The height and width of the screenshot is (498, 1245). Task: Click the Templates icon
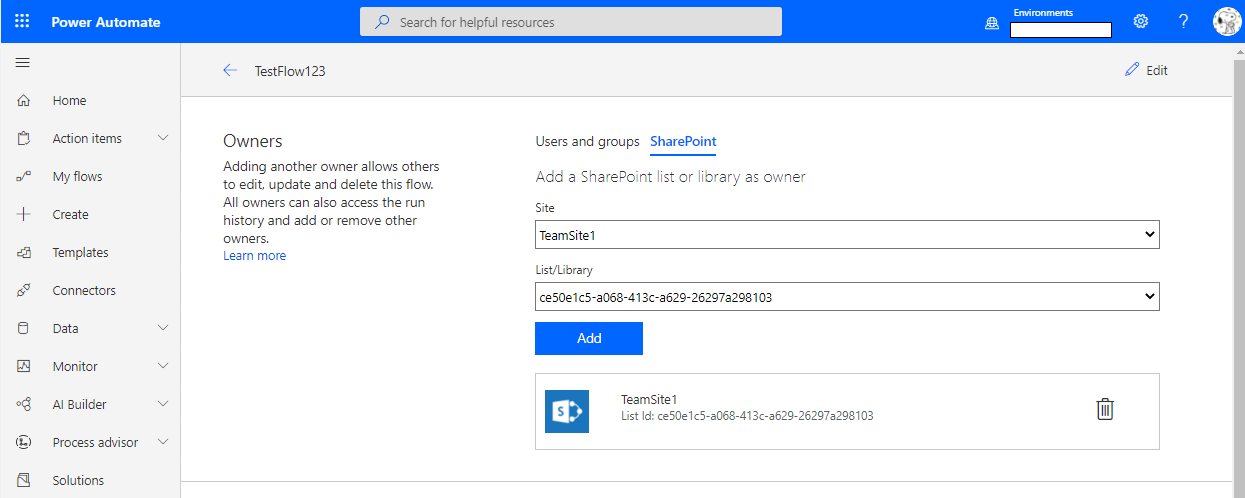point(24,252)
